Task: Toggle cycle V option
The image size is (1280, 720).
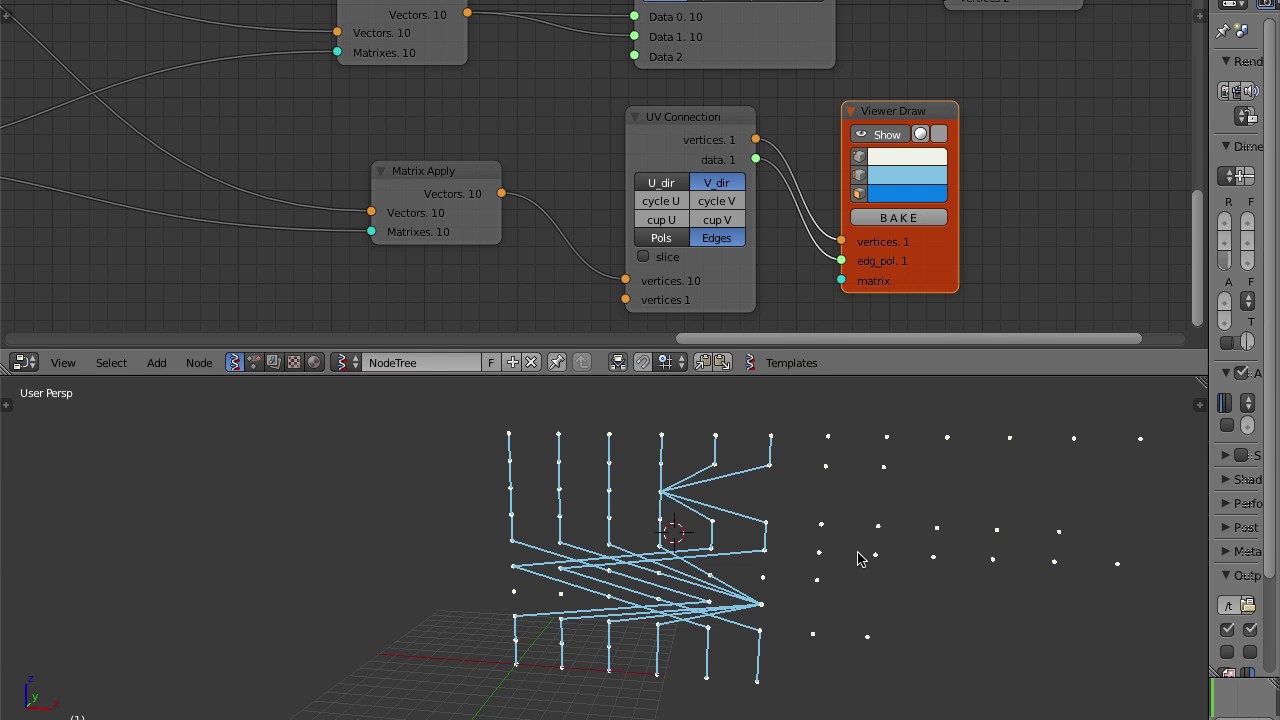Action: click(717, 201)
